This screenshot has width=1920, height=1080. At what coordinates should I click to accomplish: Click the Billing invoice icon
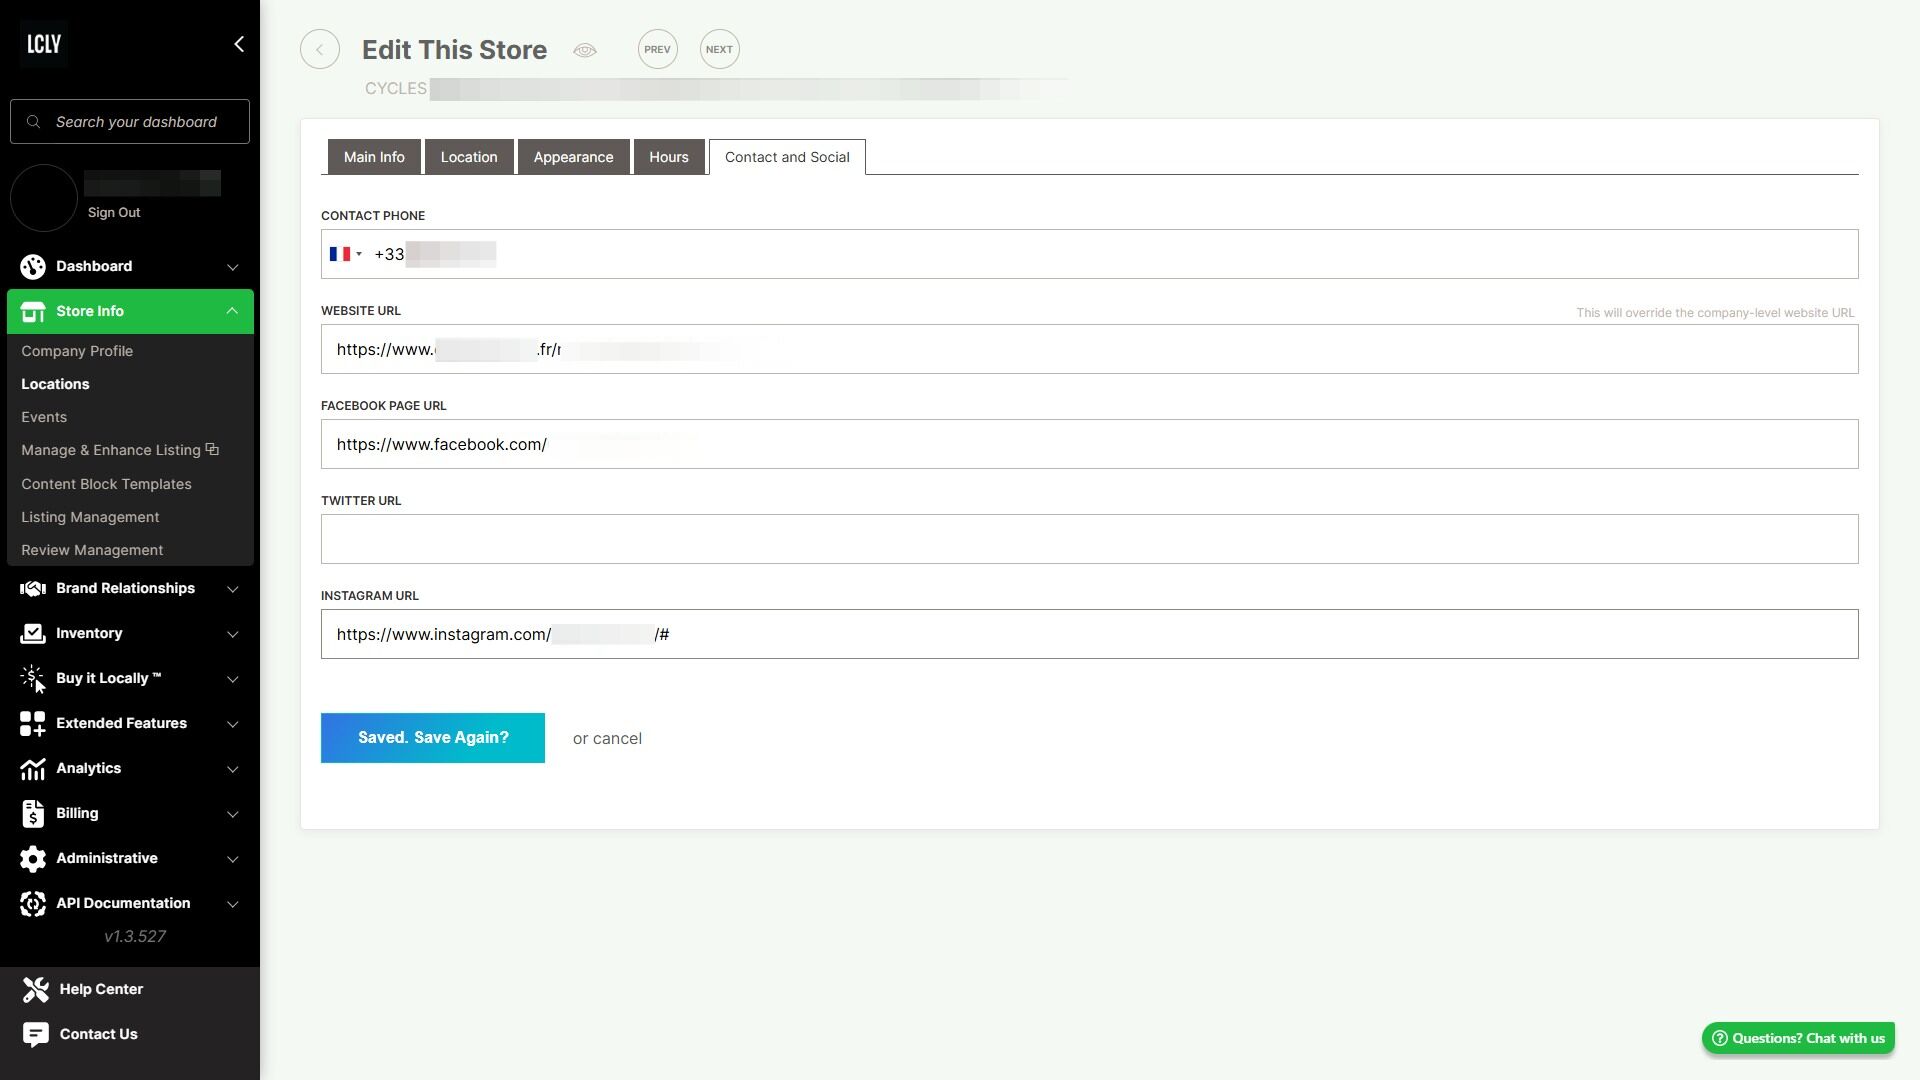pyautogui.click(x=33, y=813)
